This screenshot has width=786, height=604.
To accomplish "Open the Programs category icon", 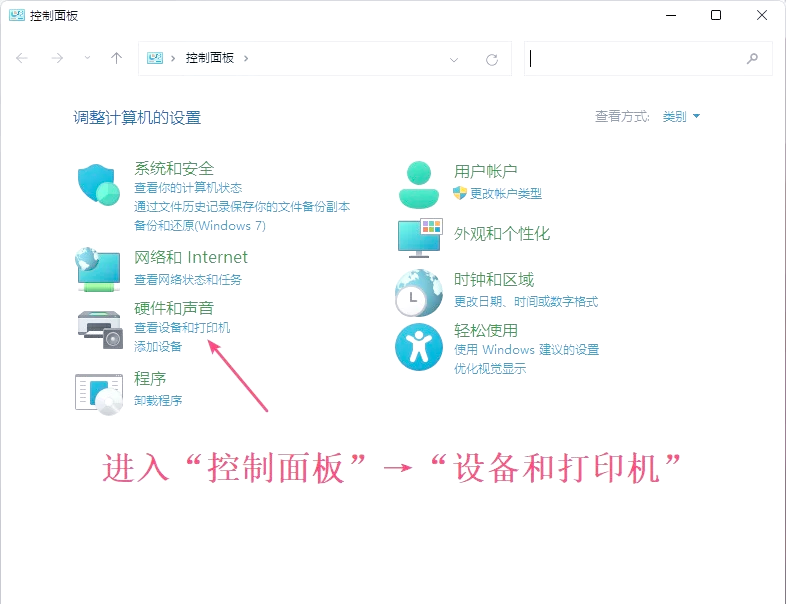I will [99, 394].
